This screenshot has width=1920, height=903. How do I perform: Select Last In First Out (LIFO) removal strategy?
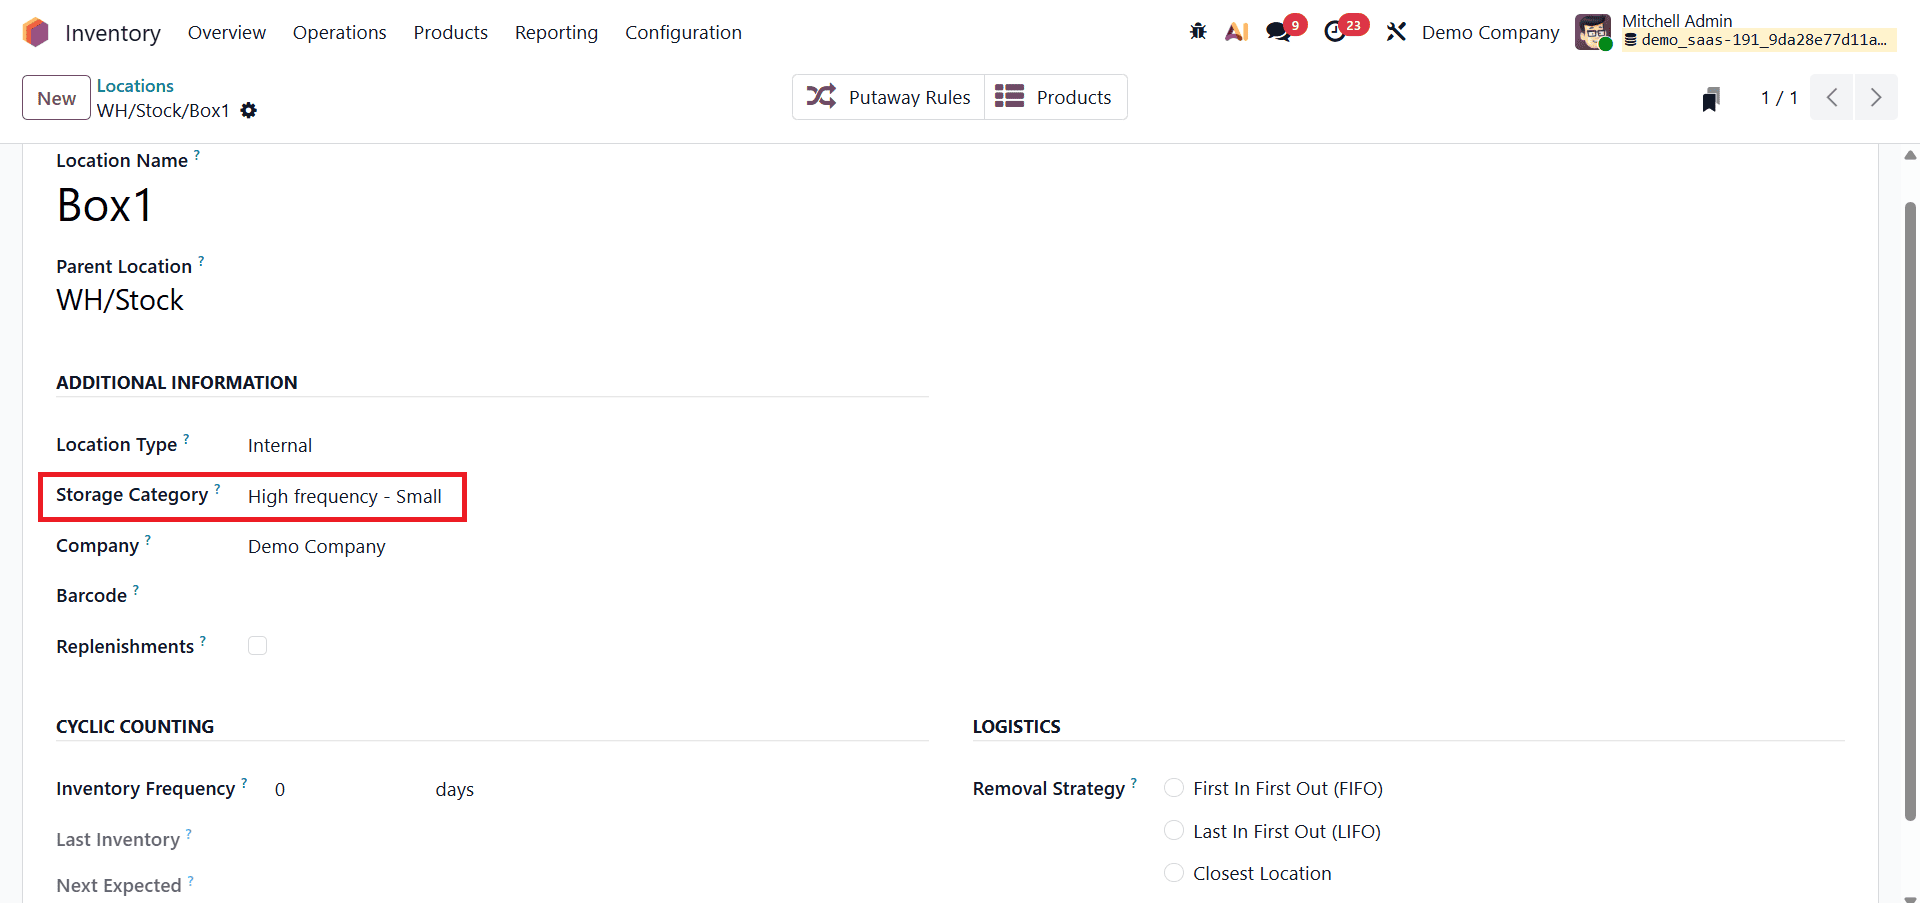click(1173, 830)
